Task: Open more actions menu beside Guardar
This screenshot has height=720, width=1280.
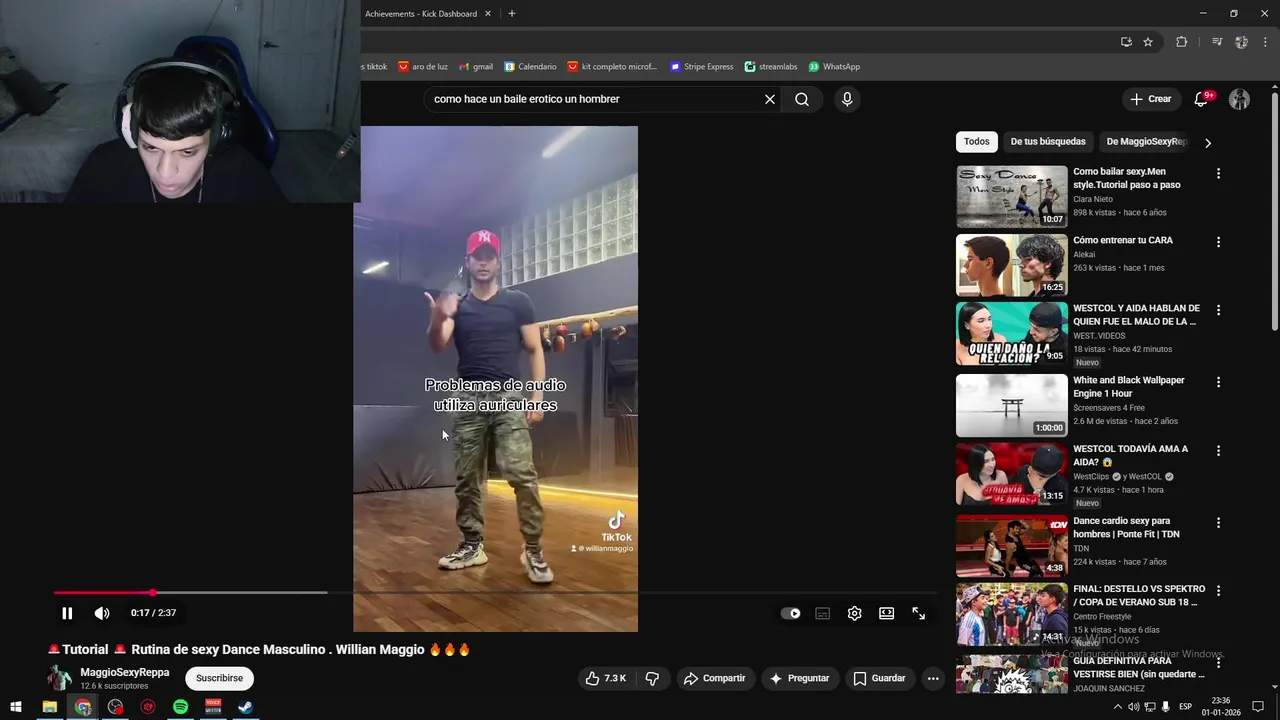Action: pyautogui.click(x=933, y=678)
